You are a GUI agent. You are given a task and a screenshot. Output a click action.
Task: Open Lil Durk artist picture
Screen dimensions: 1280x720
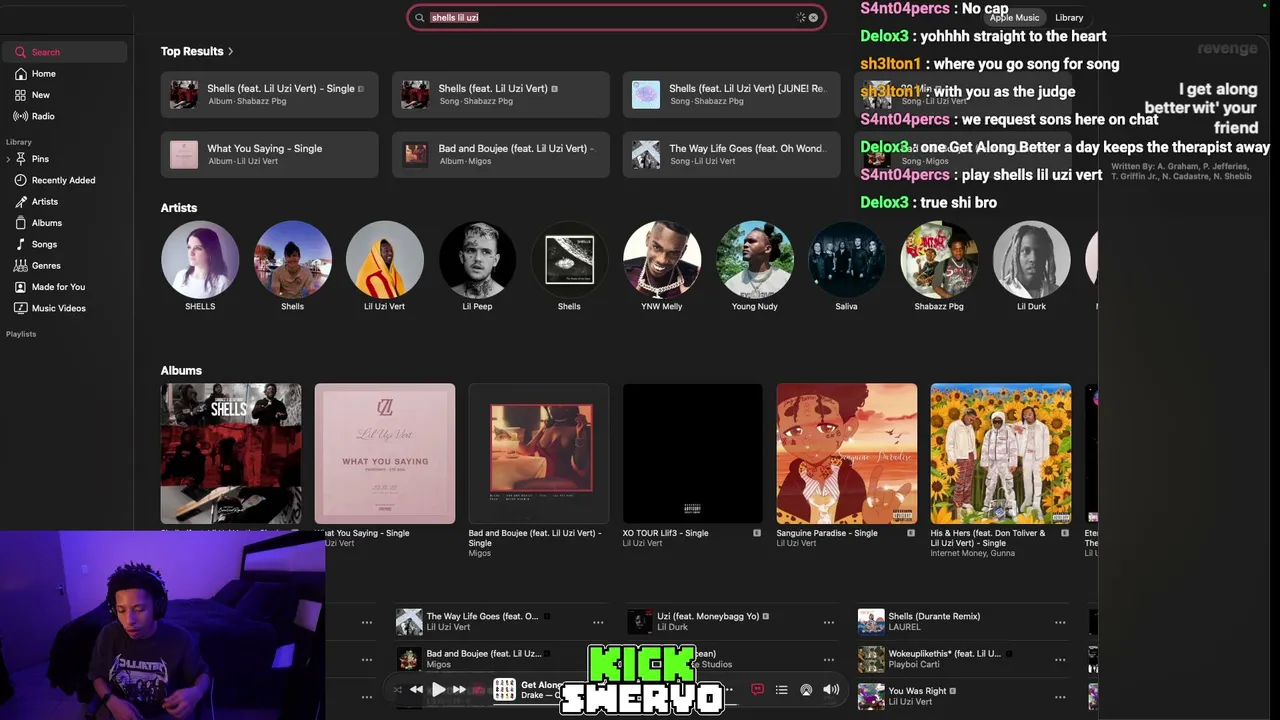tap(1031, 260)
